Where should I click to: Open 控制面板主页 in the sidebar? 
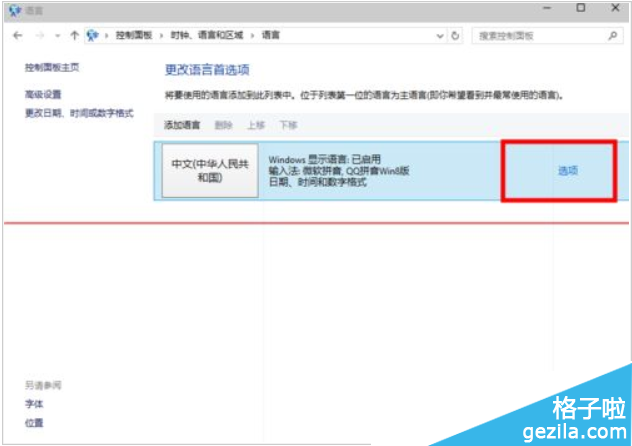(x=52, y=67)
